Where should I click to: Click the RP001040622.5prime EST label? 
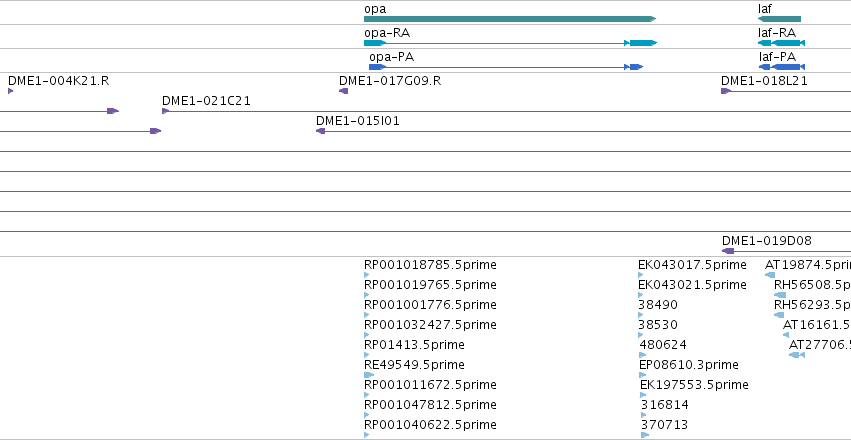point(430,424)
